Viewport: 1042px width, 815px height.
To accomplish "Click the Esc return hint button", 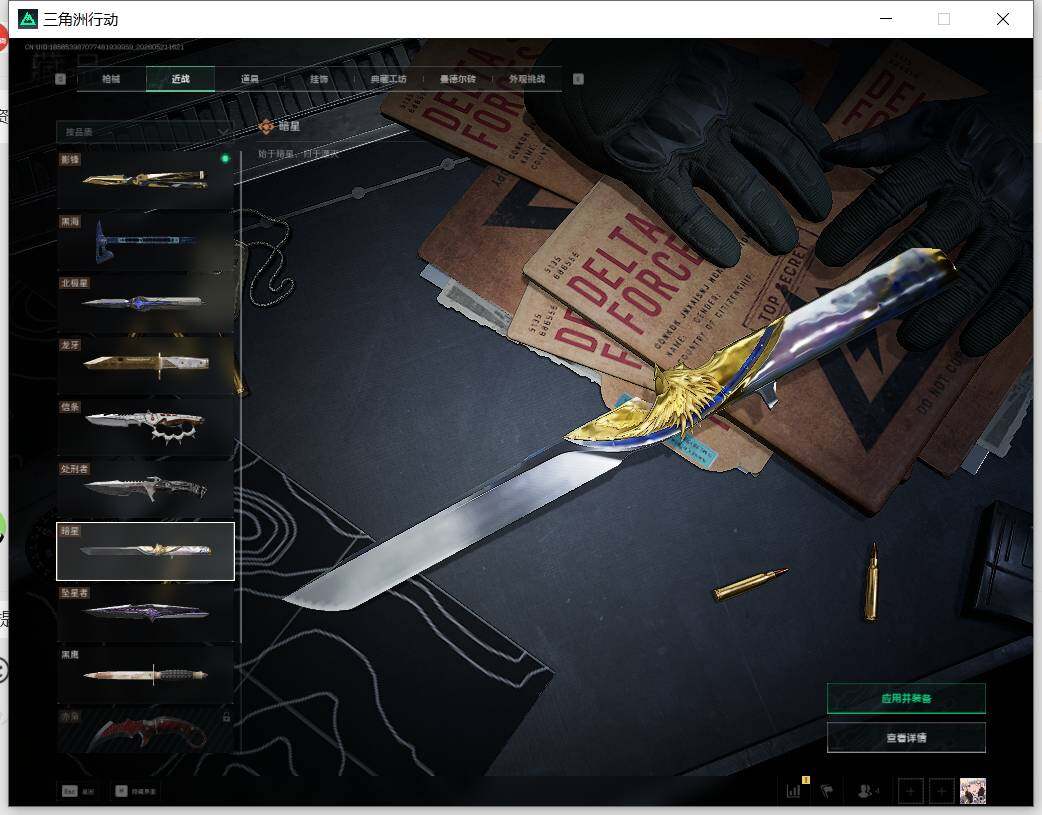I will coord(78,791).
